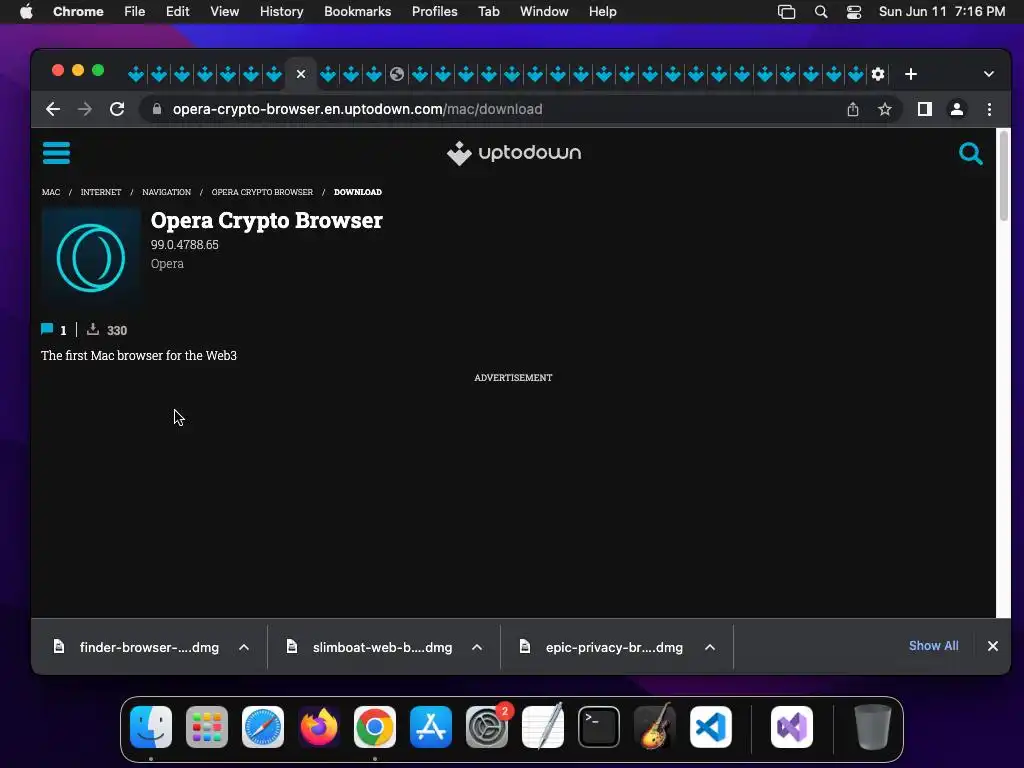Go back to previous page

click(x=53, y=109)
